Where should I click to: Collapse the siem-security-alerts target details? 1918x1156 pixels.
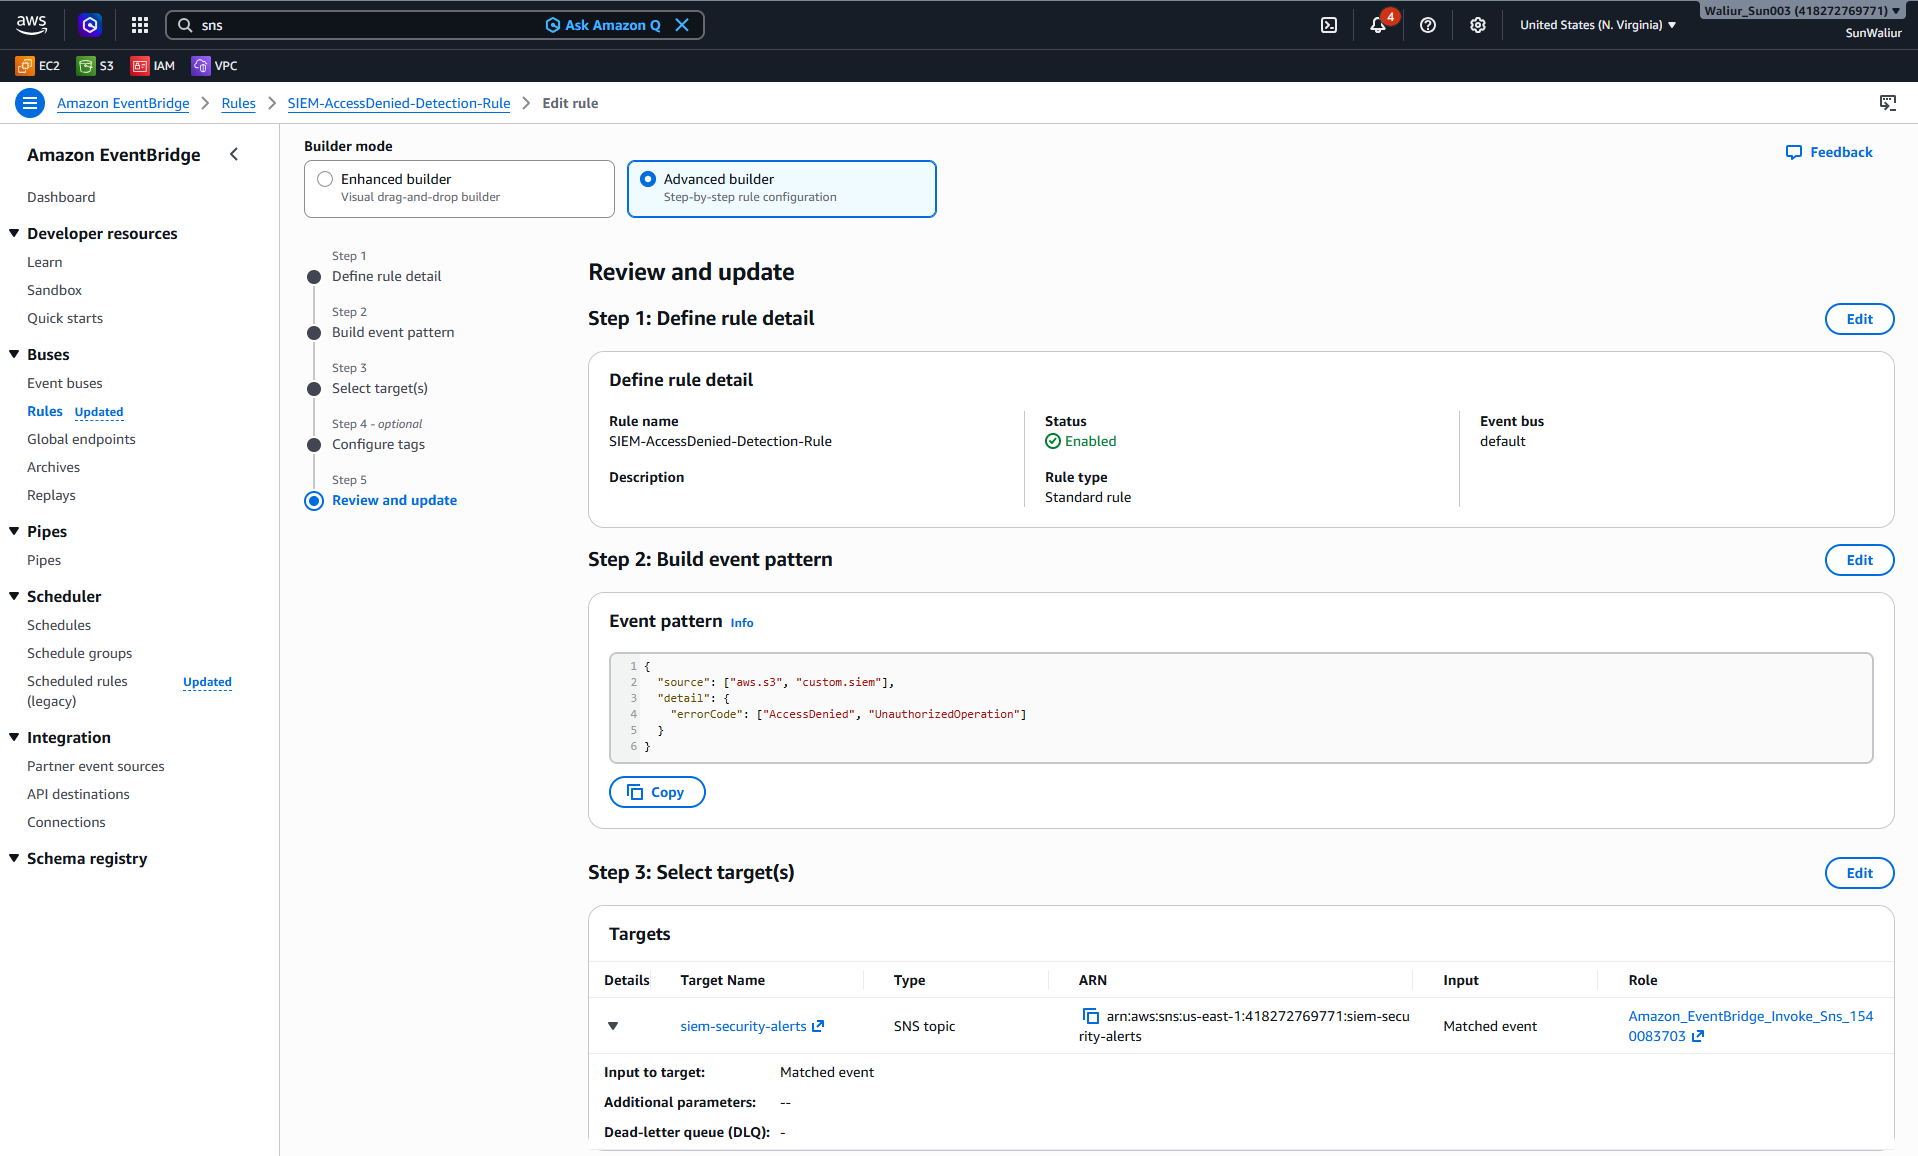613,1026
